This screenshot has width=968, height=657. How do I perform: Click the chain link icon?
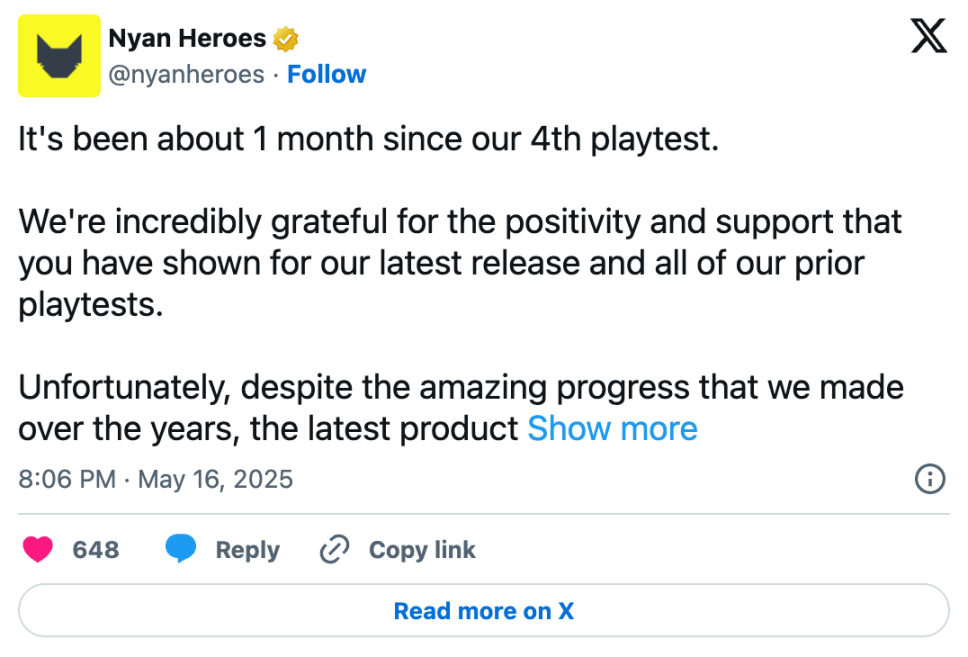point(334,549)
